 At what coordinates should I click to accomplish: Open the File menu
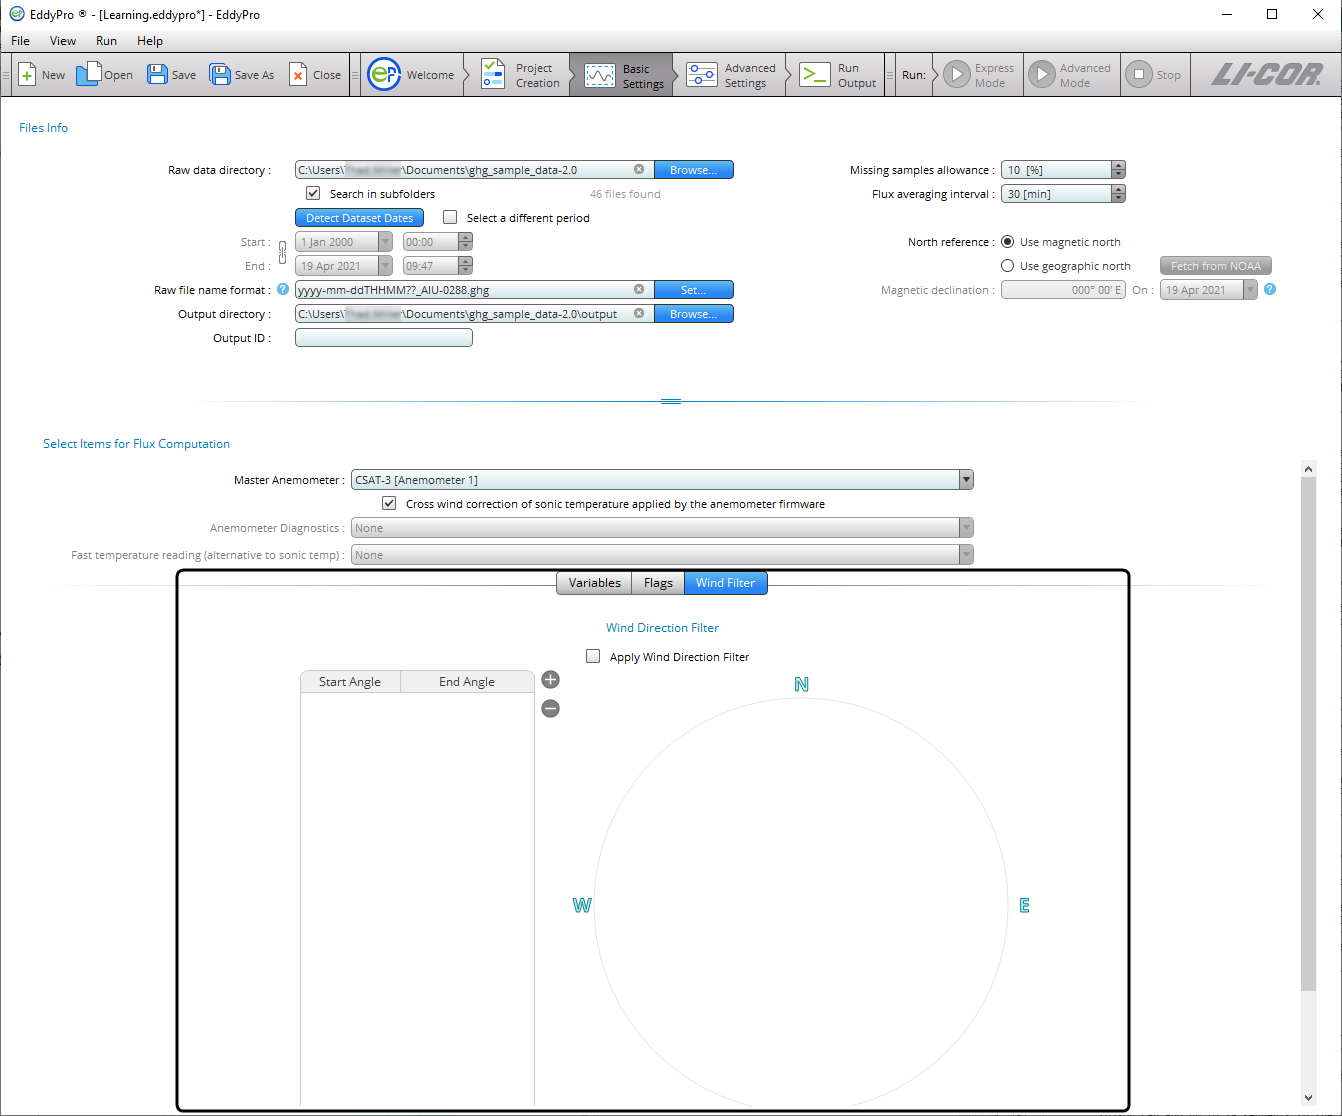tap(20, 41)
